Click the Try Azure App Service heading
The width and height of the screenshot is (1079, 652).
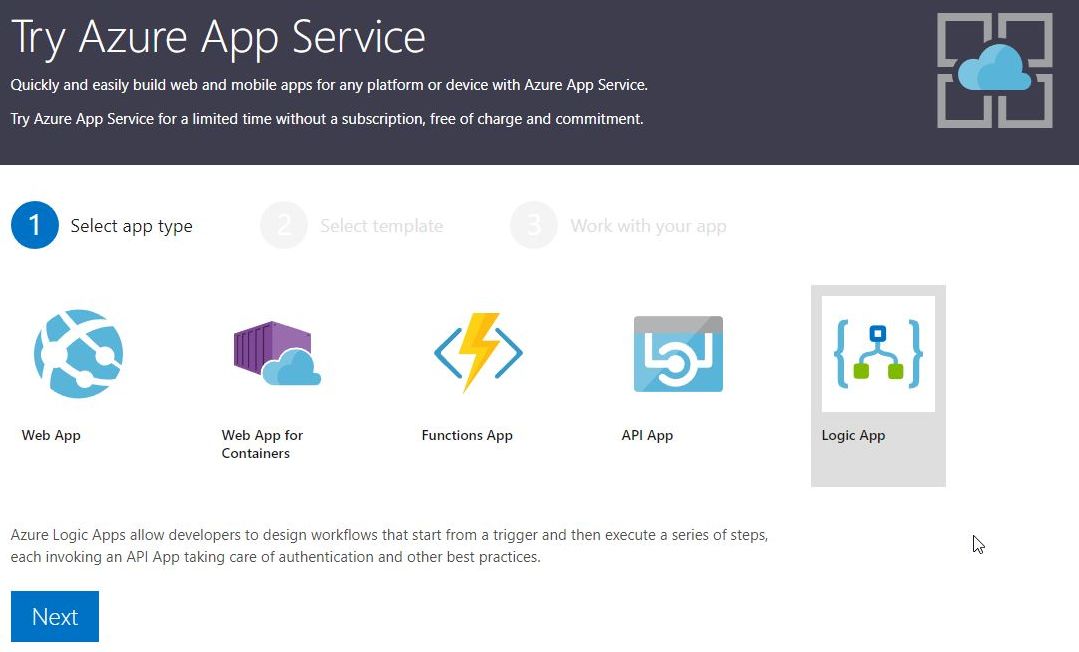point(218,37)
